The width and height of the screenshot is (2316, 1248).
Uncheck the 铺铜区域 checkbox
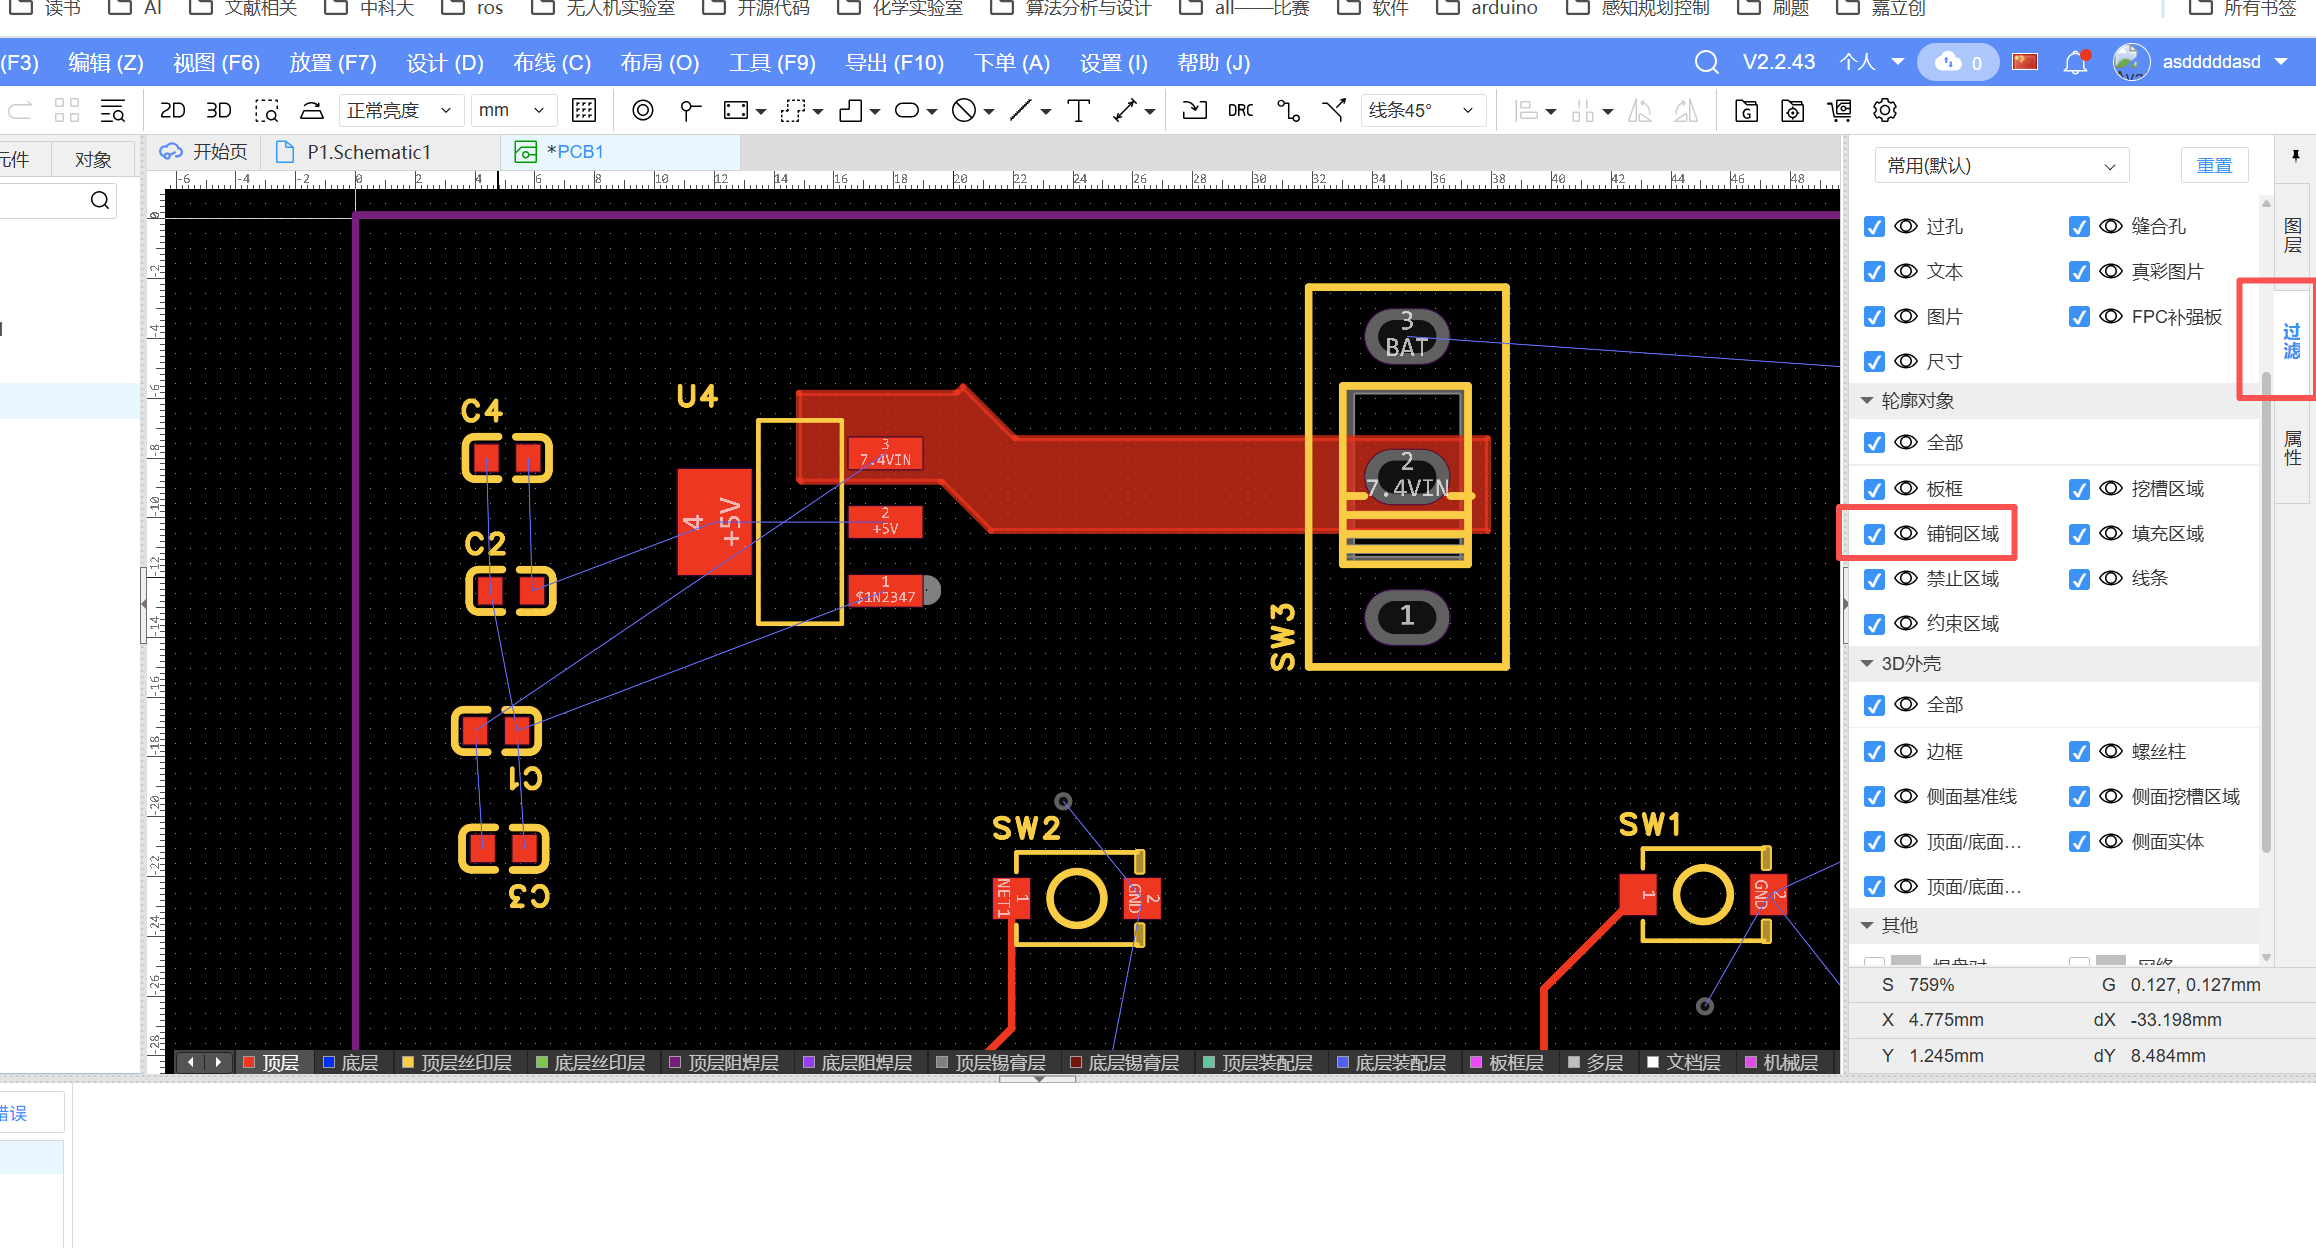[1874, 534]
